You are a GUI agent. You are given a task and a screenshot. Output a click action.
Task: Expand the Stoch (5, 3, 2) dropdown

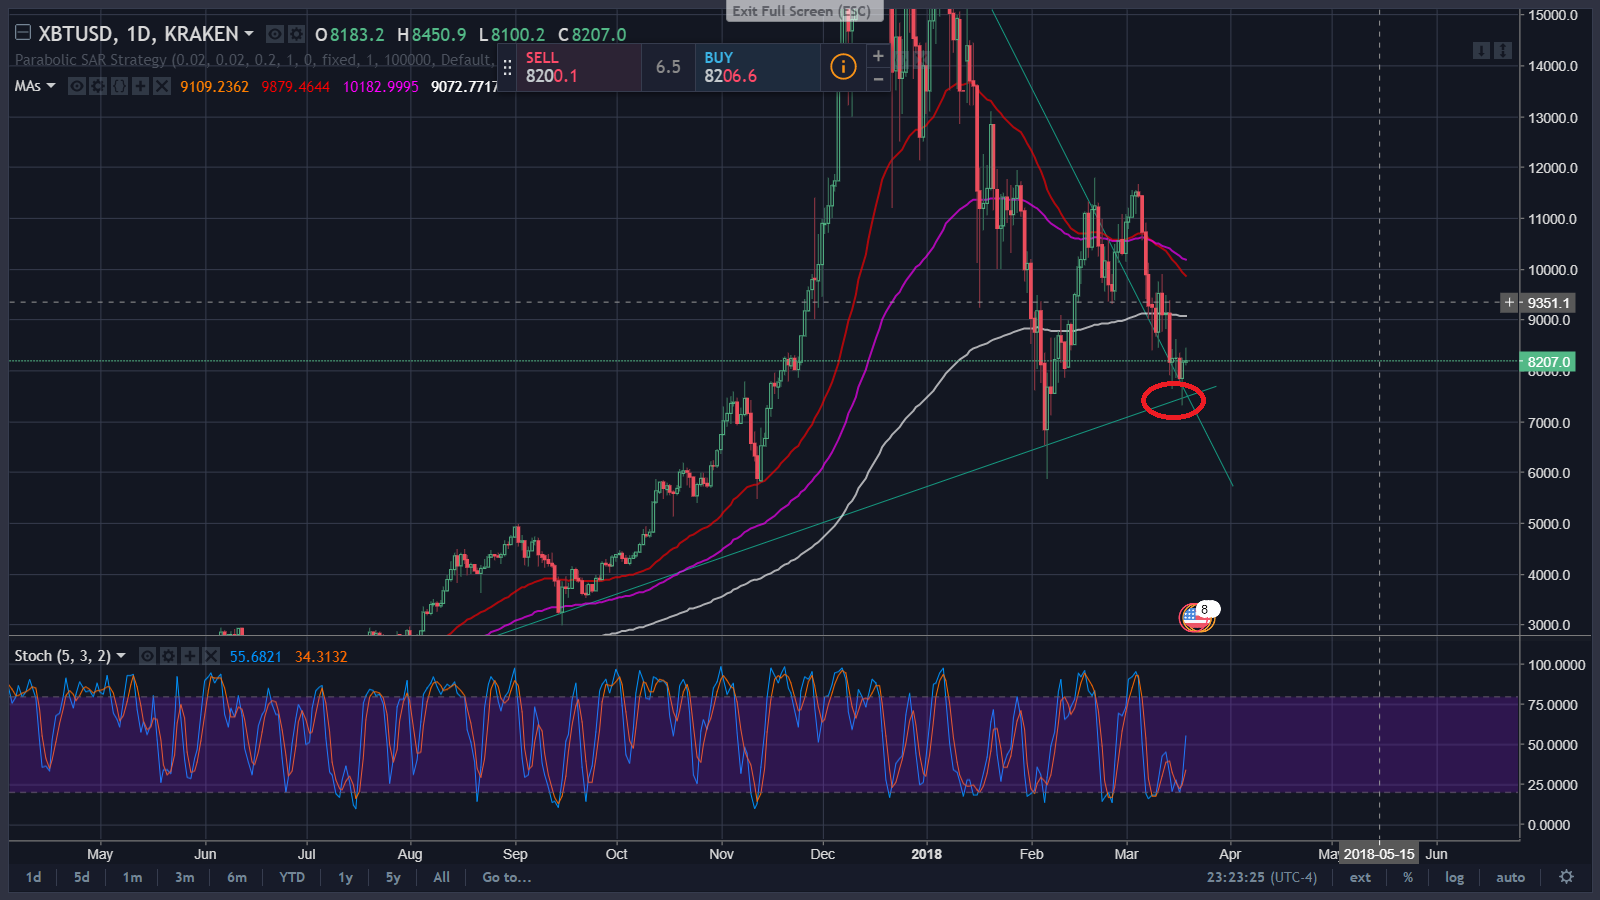click(x=121, y=656)
